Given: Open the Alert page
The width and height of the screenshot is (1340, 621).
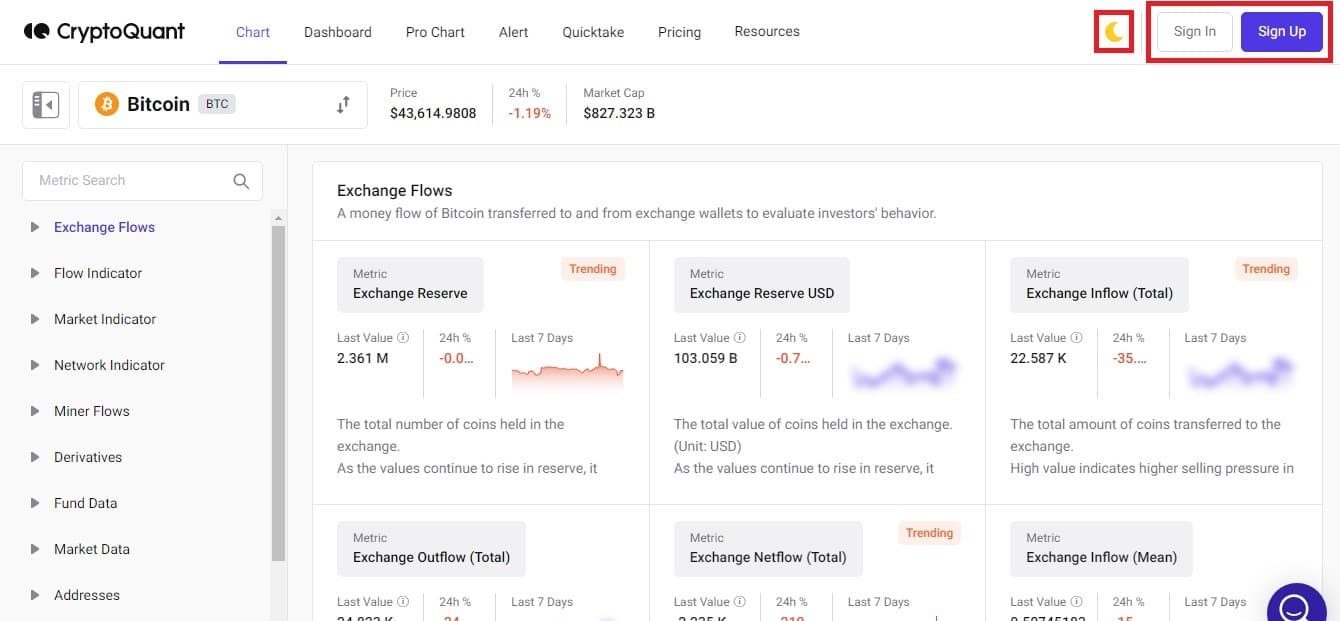Looking at the screenshot, I should point(513,32).
